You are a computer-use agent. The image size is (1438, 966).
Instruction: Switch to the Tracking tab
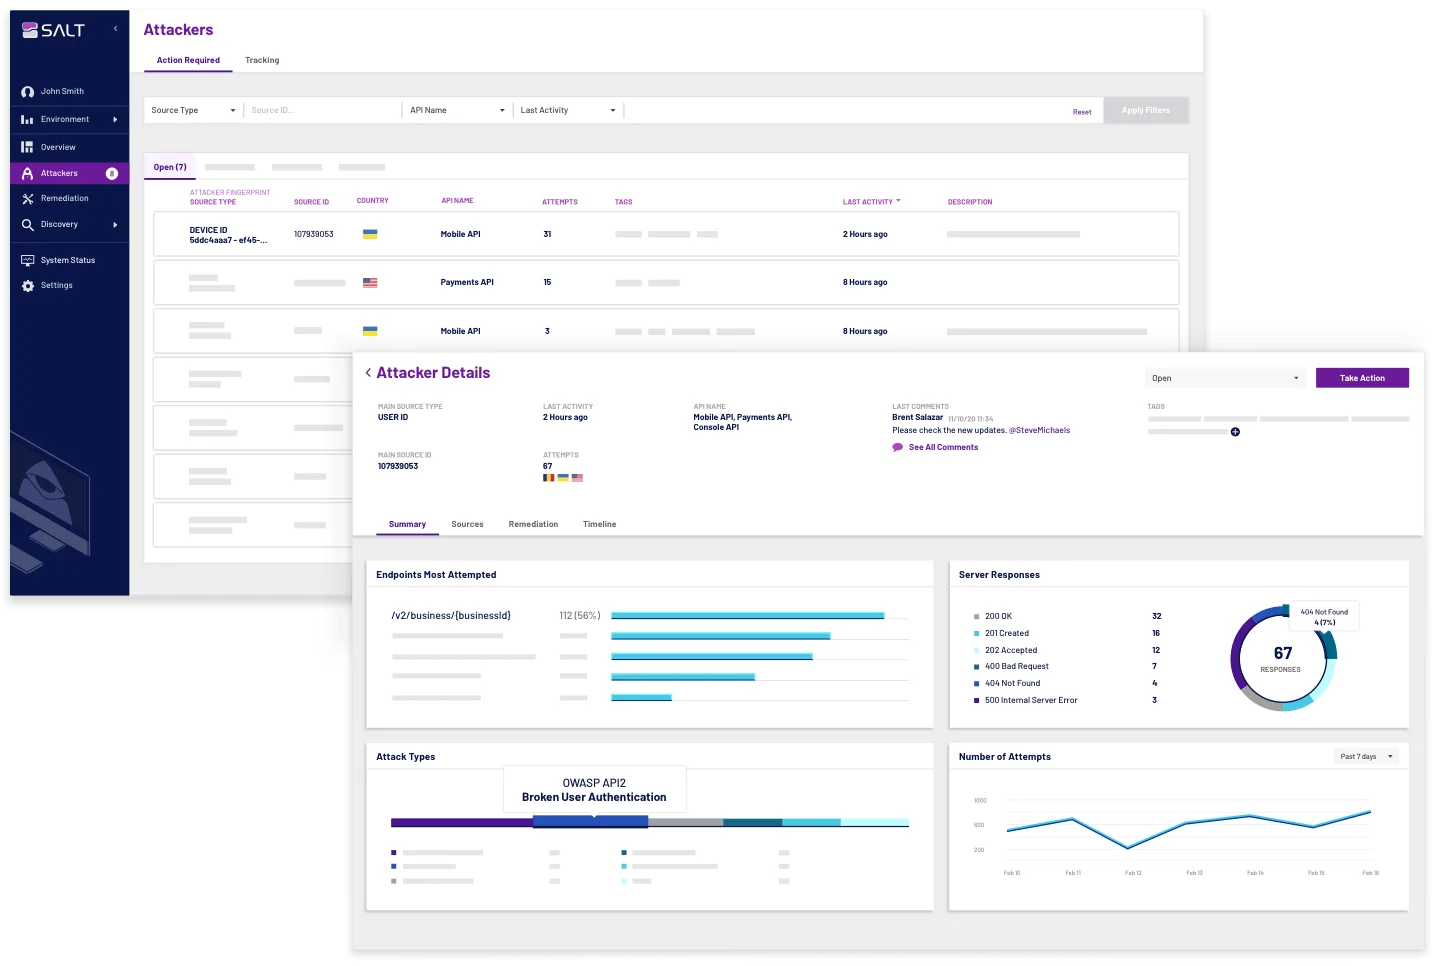pos(262,60)
